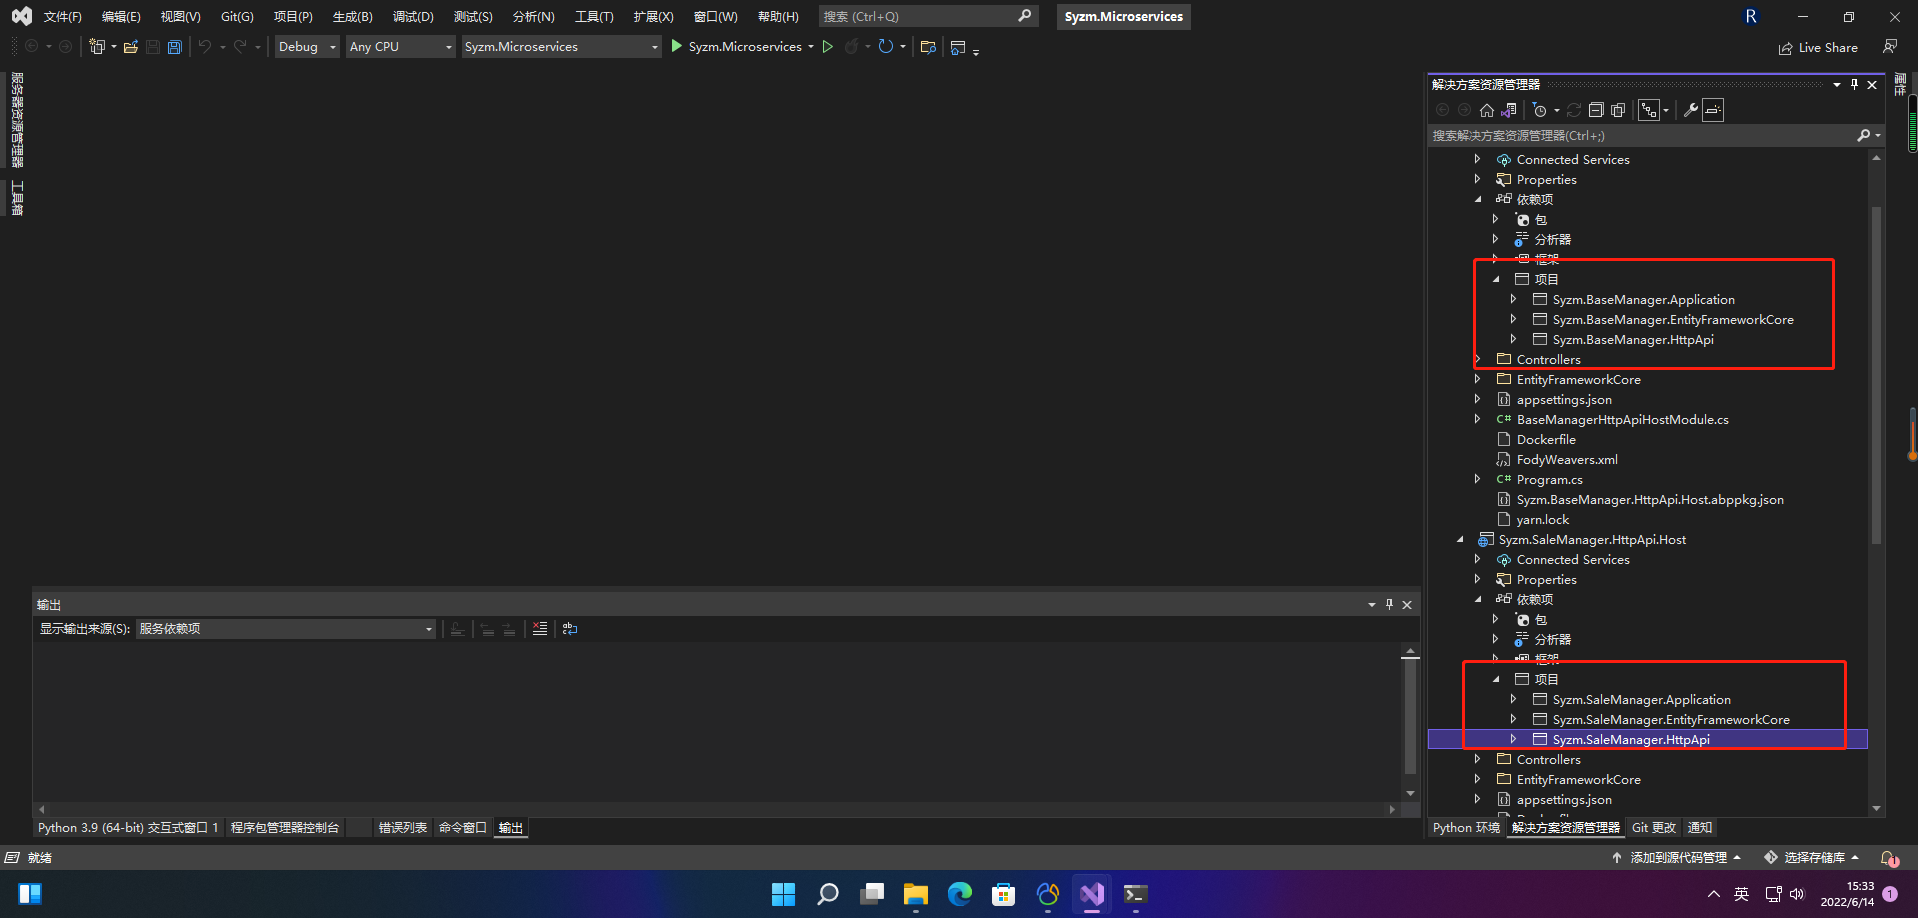Click the main search box (Ctrl+Q)
Image resolution: width=1918 pixels, height=918 pixels.
coord(927,16)
